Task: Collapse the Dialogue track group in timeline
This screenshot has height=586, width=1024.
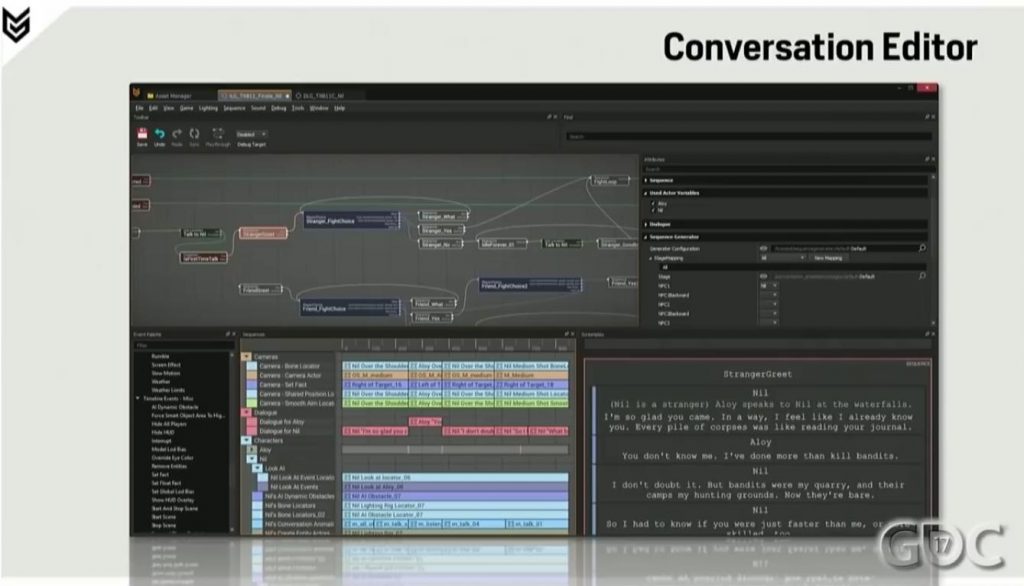Action: (246, 412)
